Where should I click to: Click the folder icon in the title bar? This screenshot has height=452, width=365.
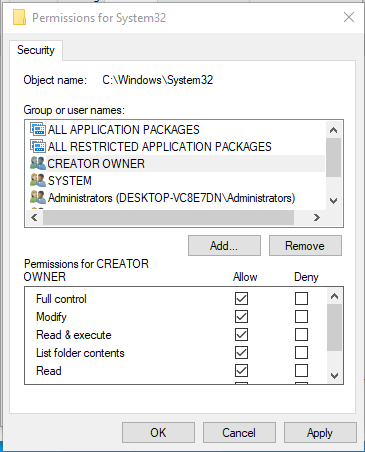[x=19, y=17]
